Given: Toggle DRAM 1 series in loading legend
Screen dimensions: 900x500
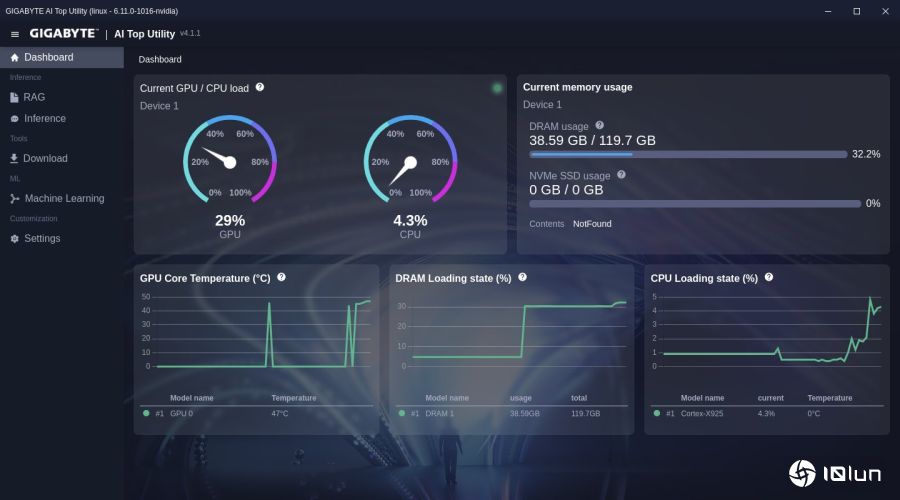Looking at the screenshot, I should [401, 413].
